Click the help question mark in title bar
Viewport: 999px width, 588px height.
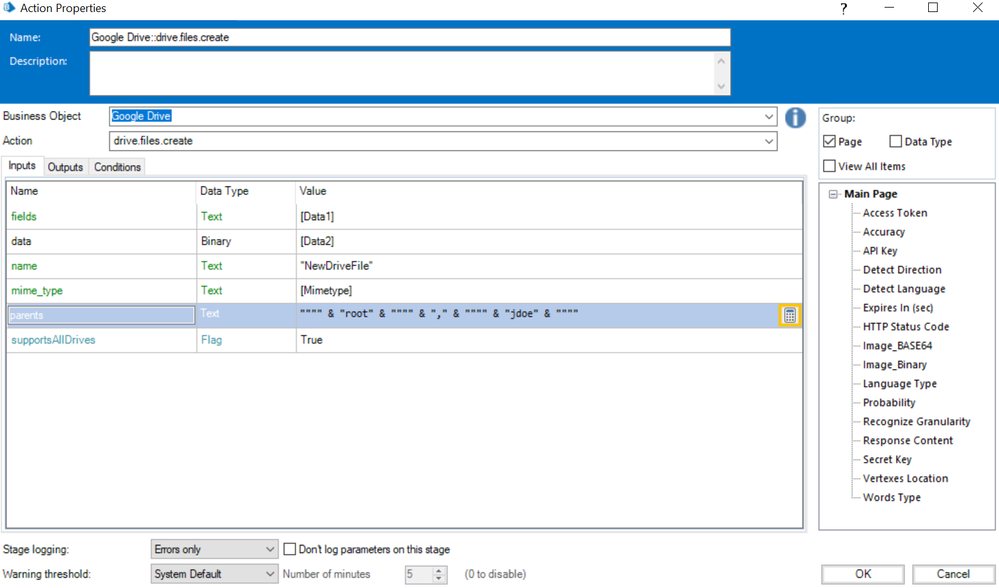click(x=843, y=9)
